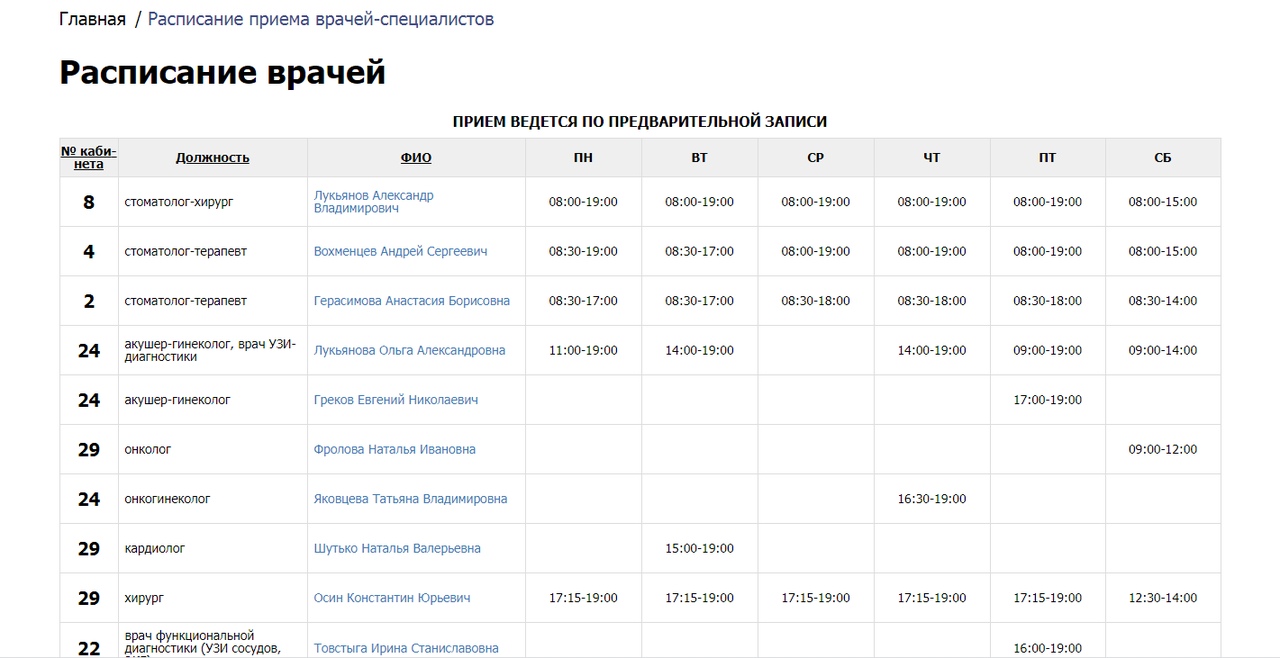The height and width of the screenshot is (658, 1280).
Task: Select the ПН column header
Action: (583, 158)
